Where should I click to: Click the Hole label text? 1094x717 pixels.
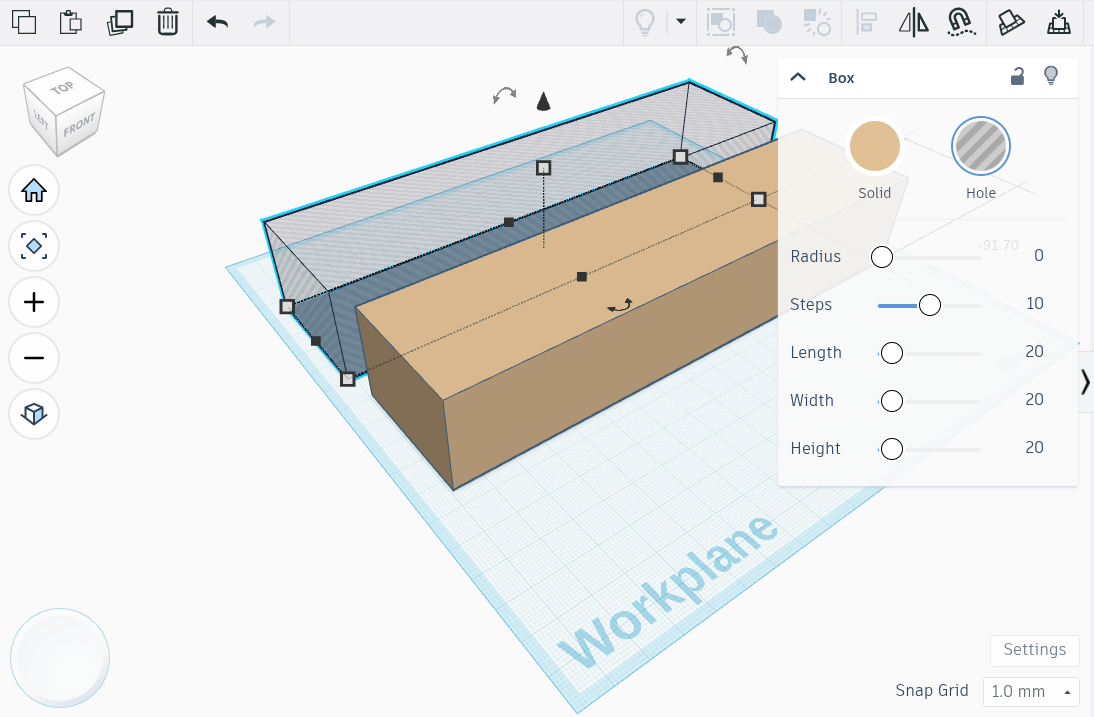pos(980,193)
